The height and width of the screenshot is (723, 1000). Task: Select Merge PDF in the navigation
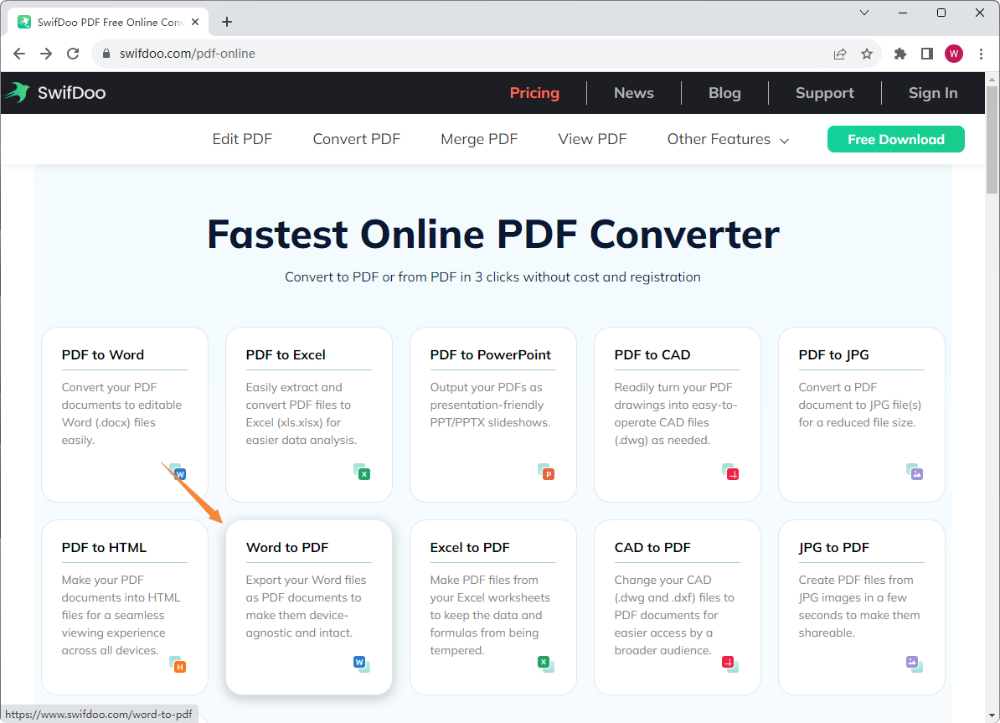tap(479, 139)
